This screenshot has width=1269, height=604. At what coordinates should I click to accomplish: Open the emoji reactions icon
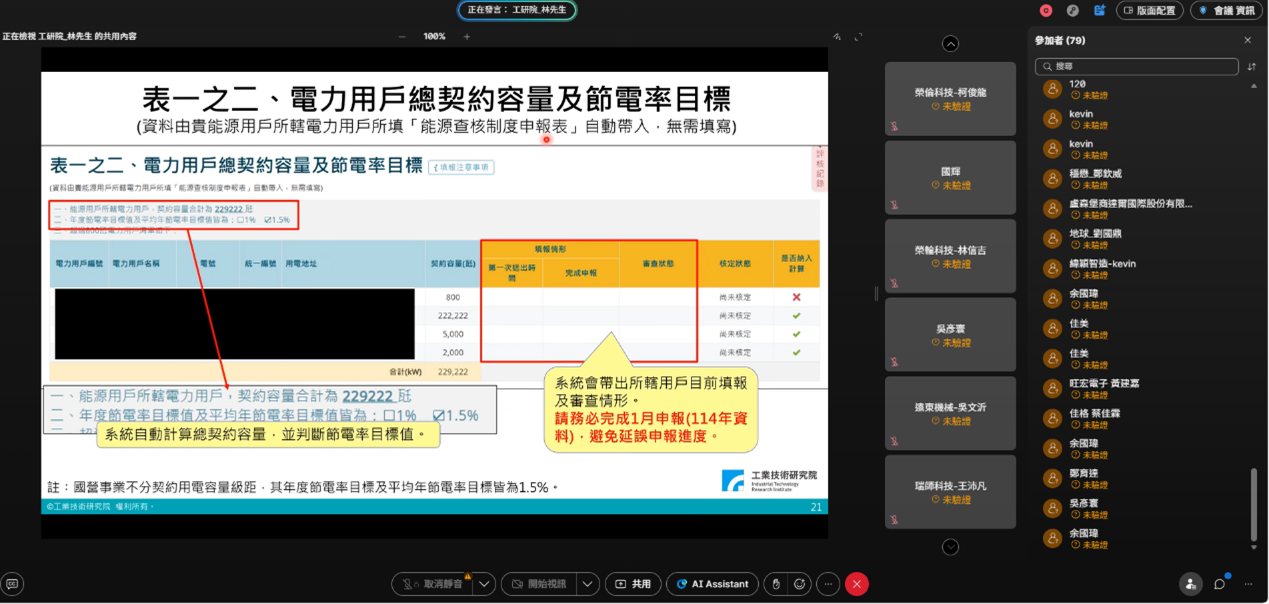click(800, 584)
